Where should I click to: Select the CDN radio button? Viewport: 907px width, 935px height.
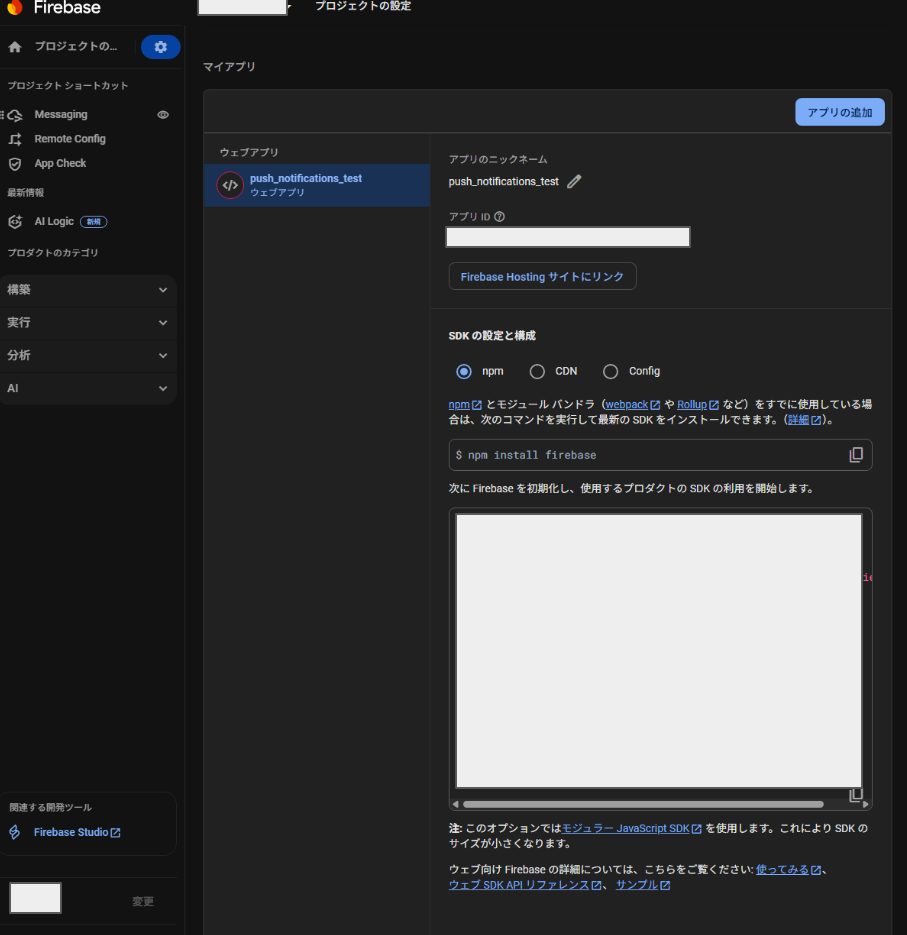coord(537,371)
